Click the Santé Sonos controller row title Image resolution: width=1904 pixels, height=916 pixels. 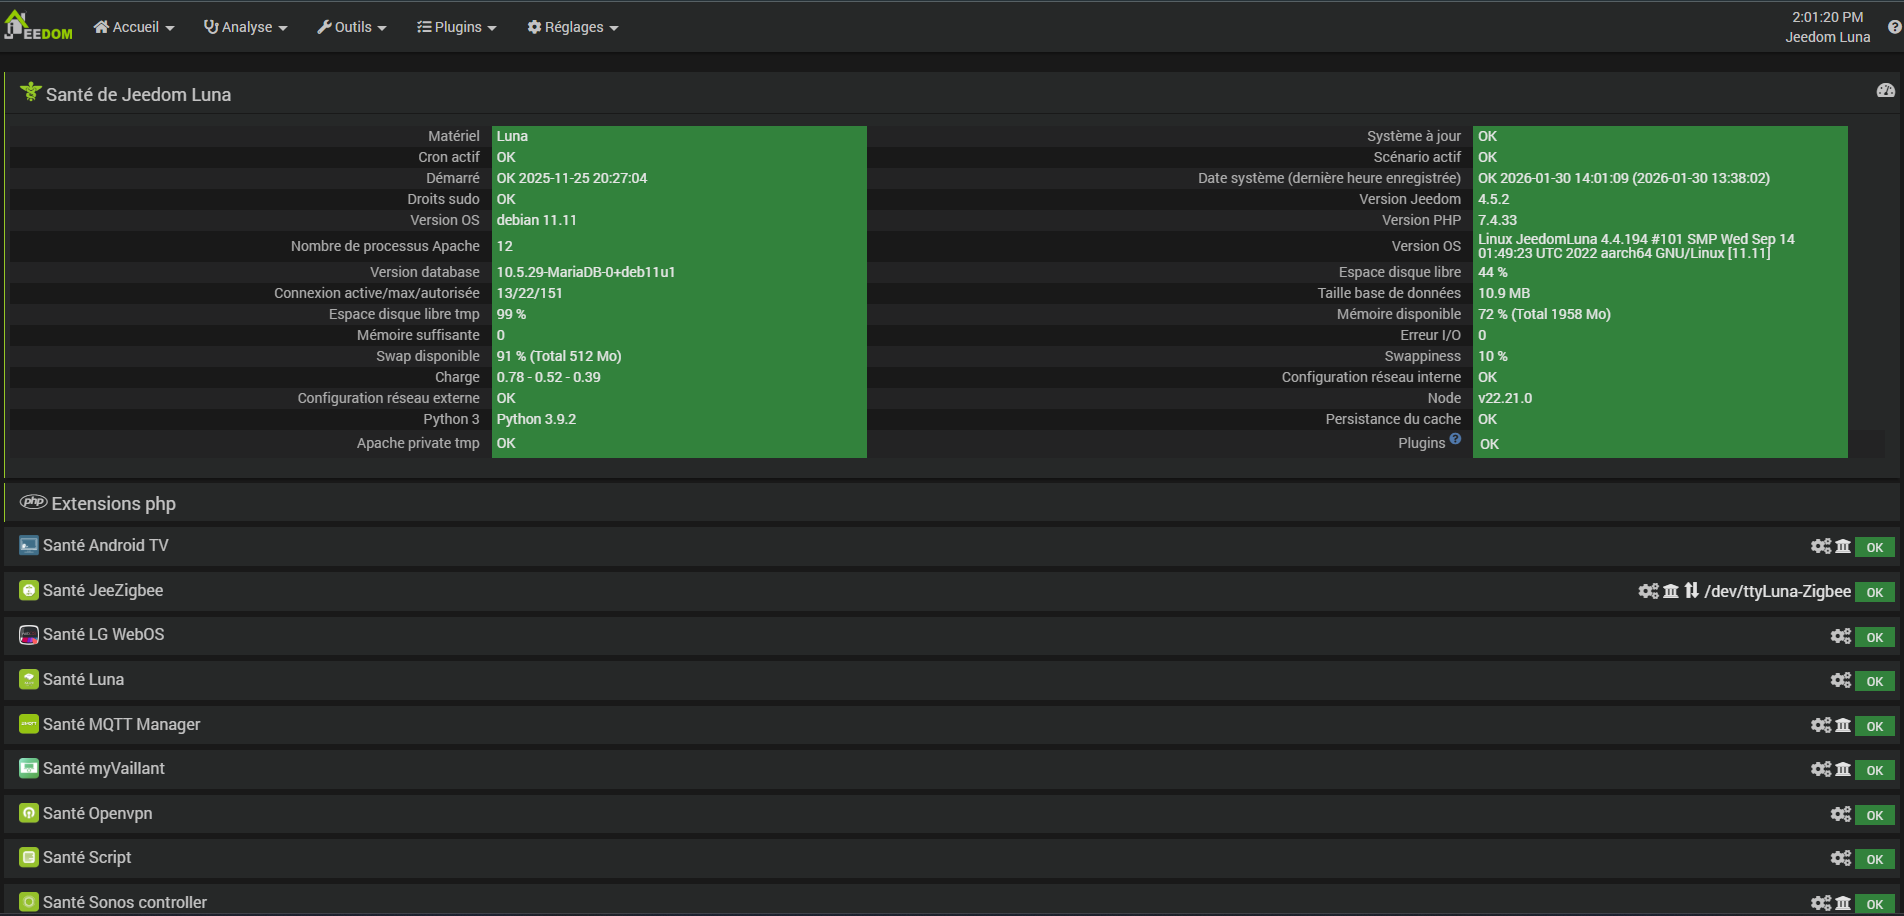(125, 902)
